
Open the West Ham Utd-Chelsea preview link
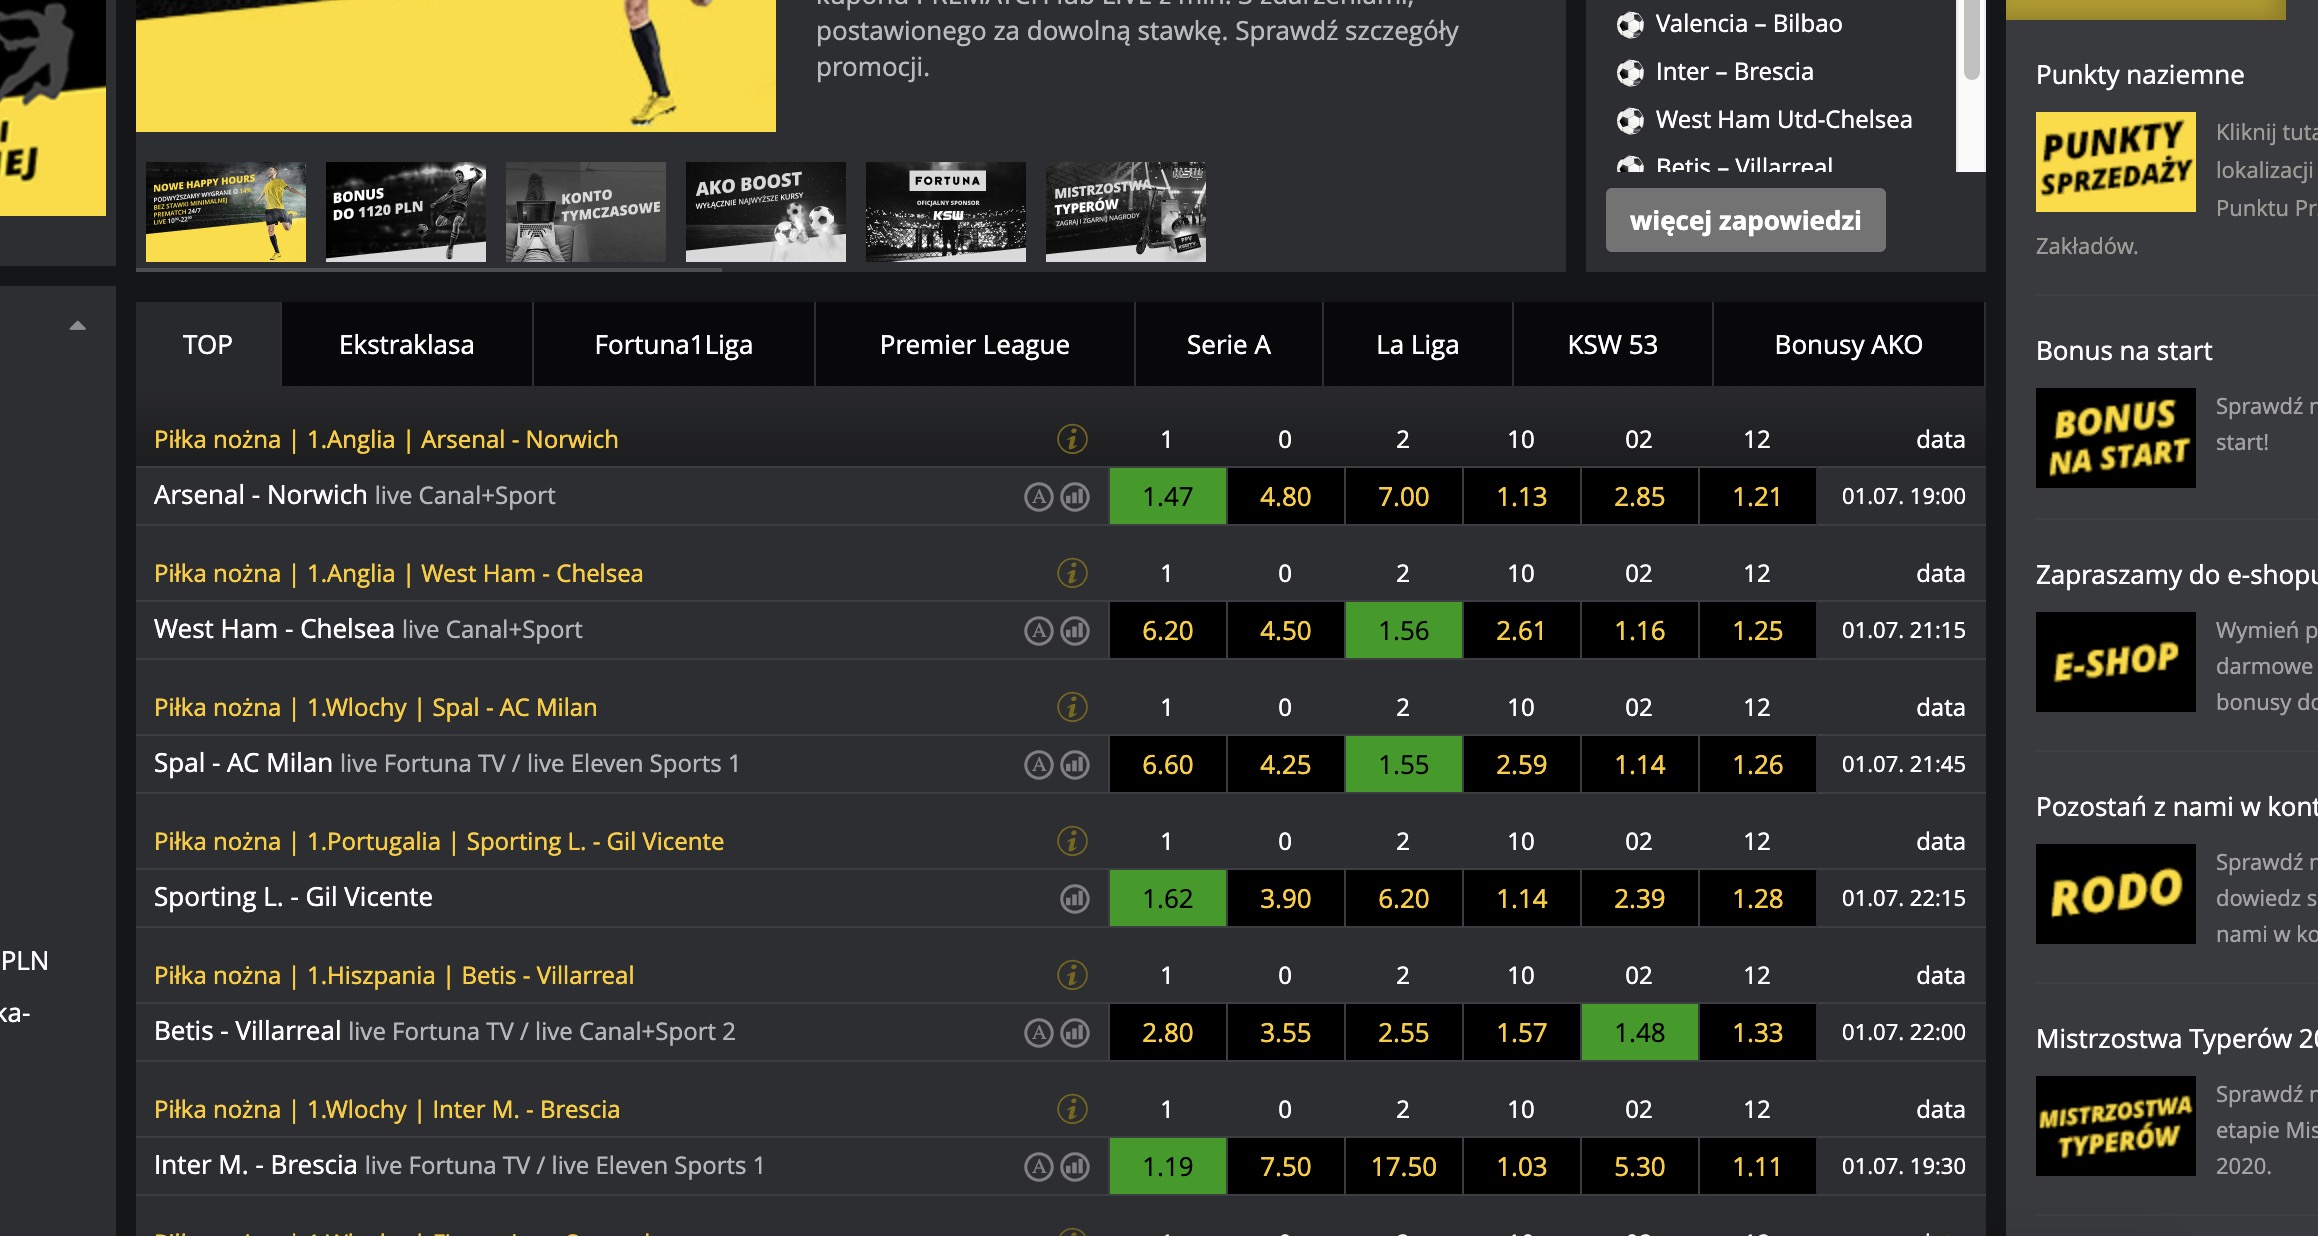[x=1784, y=120]
